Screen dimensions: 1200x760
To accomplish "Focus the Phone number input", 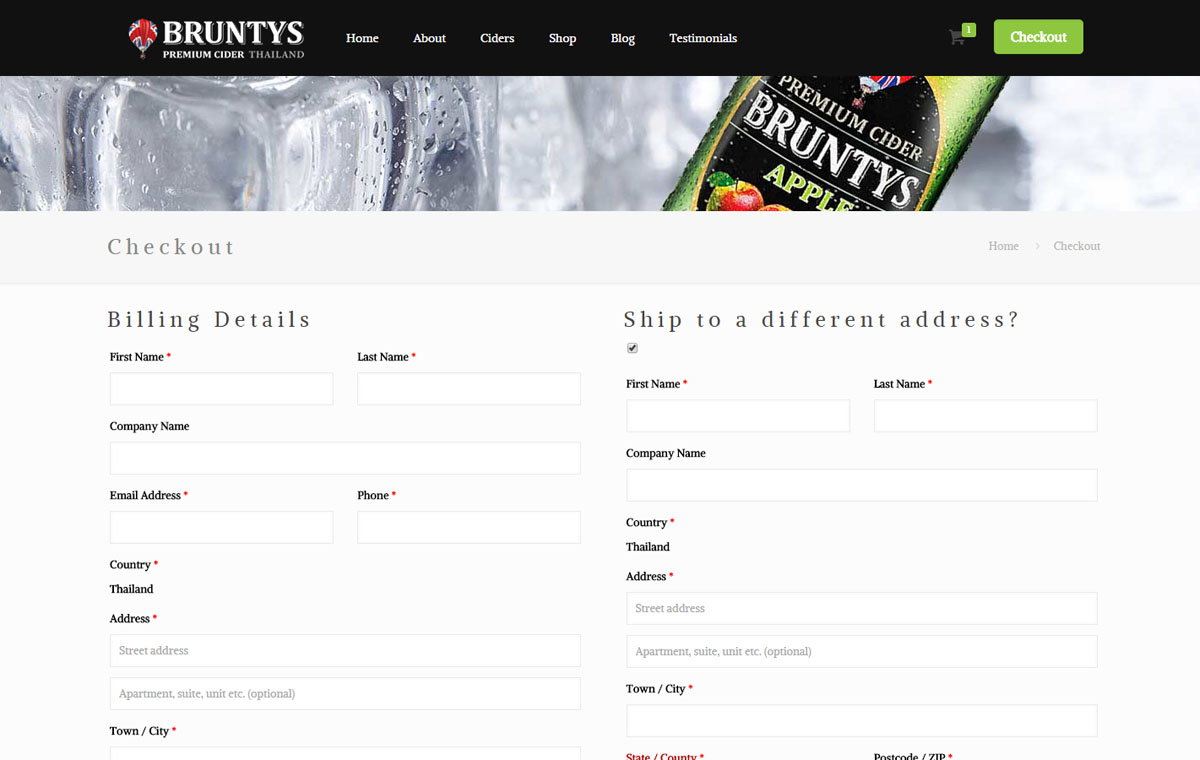I will (468, 527).
